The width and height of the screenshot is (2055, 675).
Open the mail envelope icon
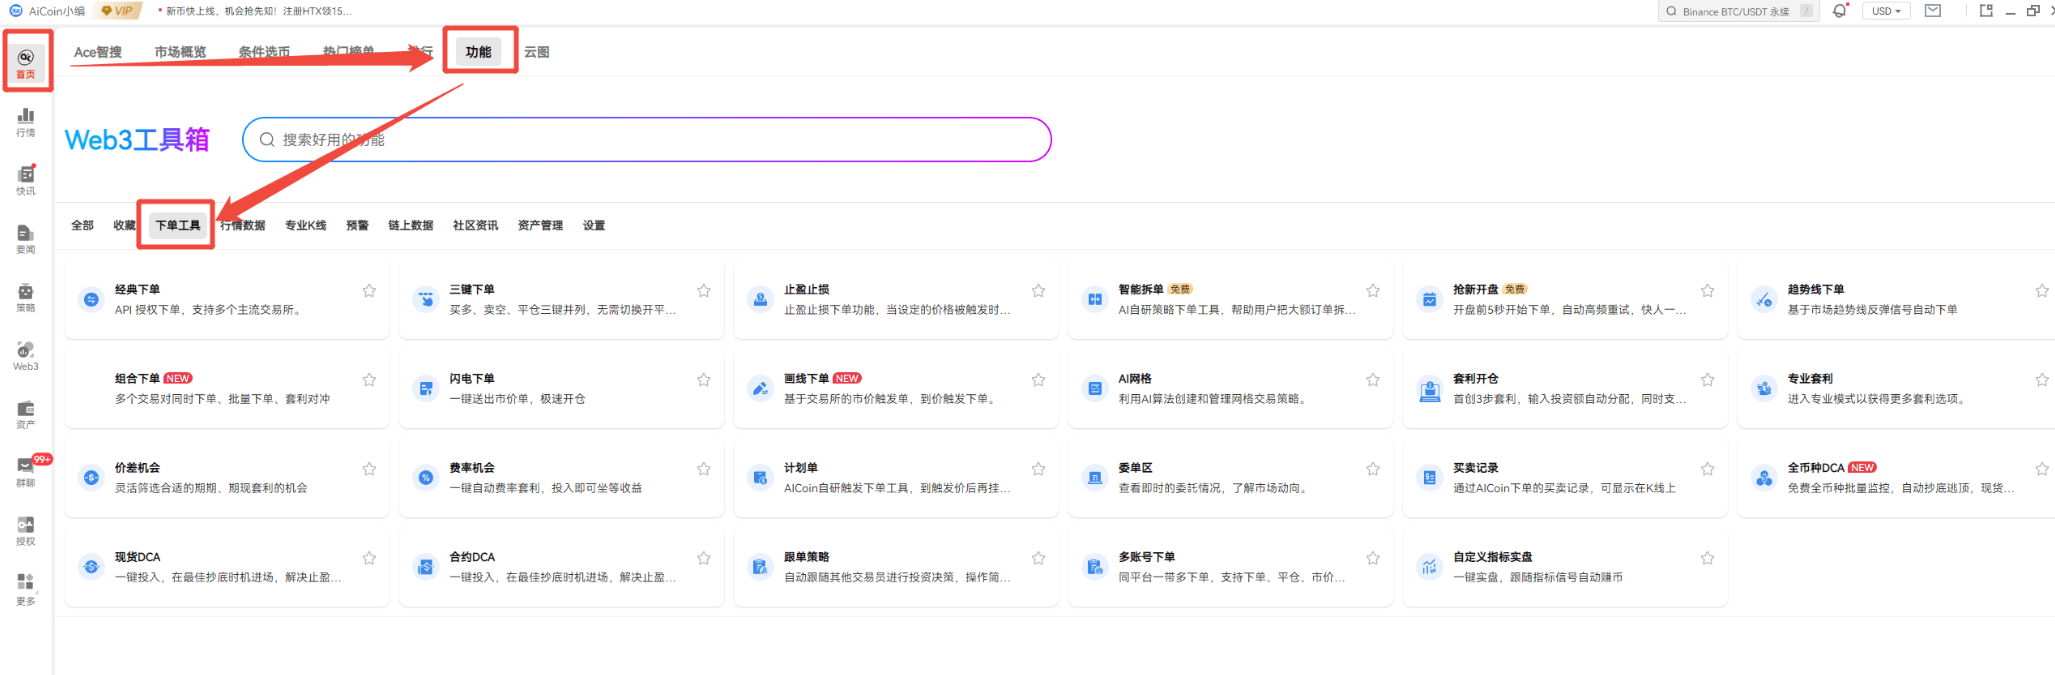click(1933, 11)
